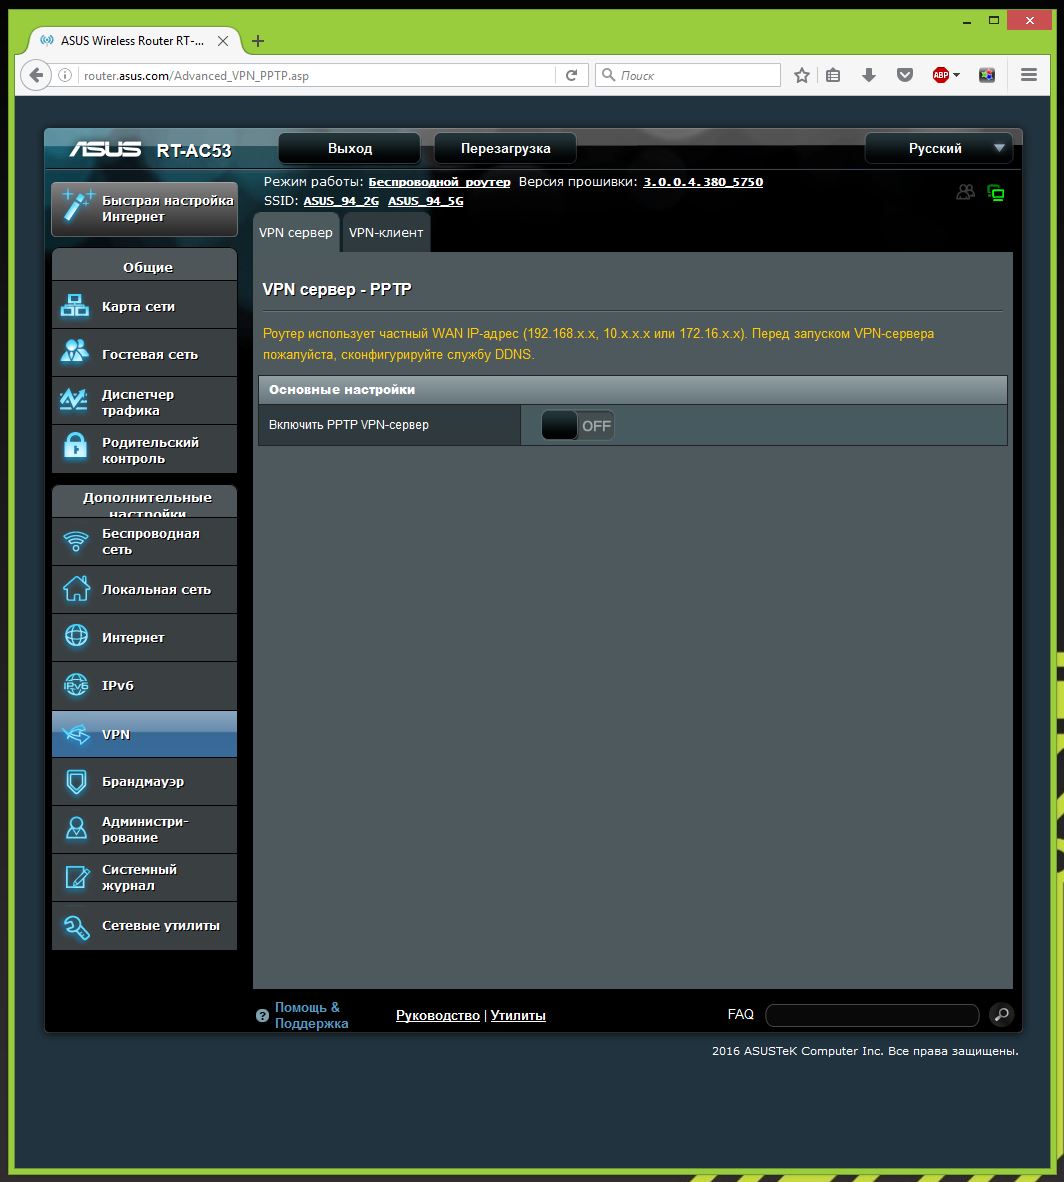The width and height of the screenshot is (1064, 1182).
Task: Click the Выход logout button
Action: 350,149
